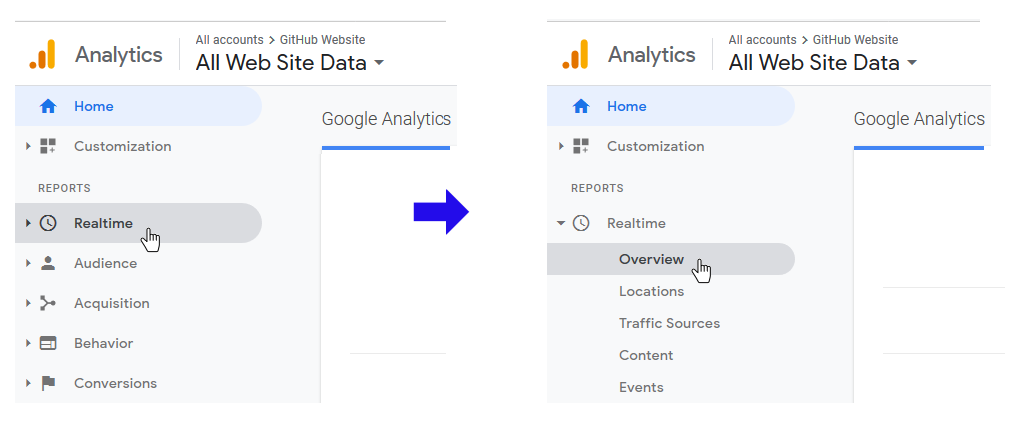Expand the Audience section arrow
Viewport: 1030px width, 422px height.
click(x=28, y=264)
